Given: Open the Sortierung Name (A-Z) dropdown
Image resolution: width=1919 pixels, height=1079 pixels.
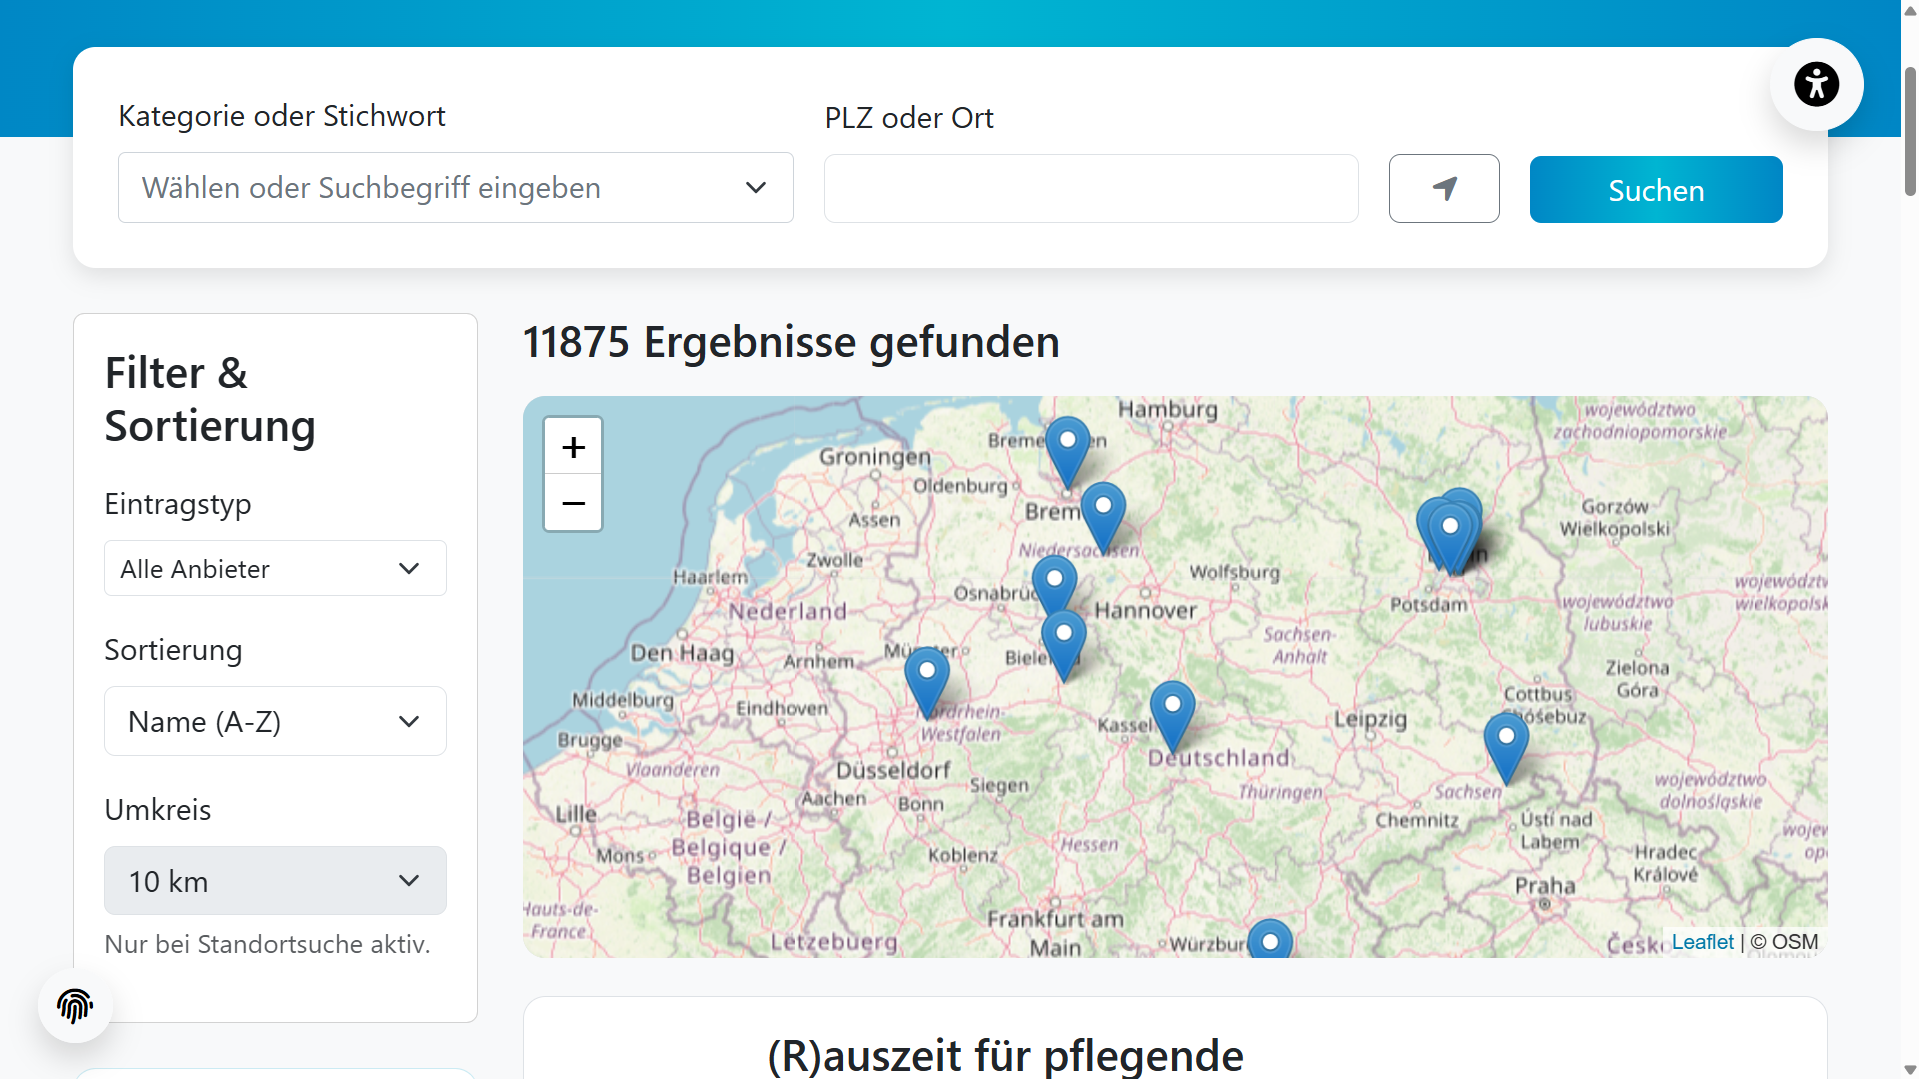Looking at the screenshot, I should (x=275, y=721).
